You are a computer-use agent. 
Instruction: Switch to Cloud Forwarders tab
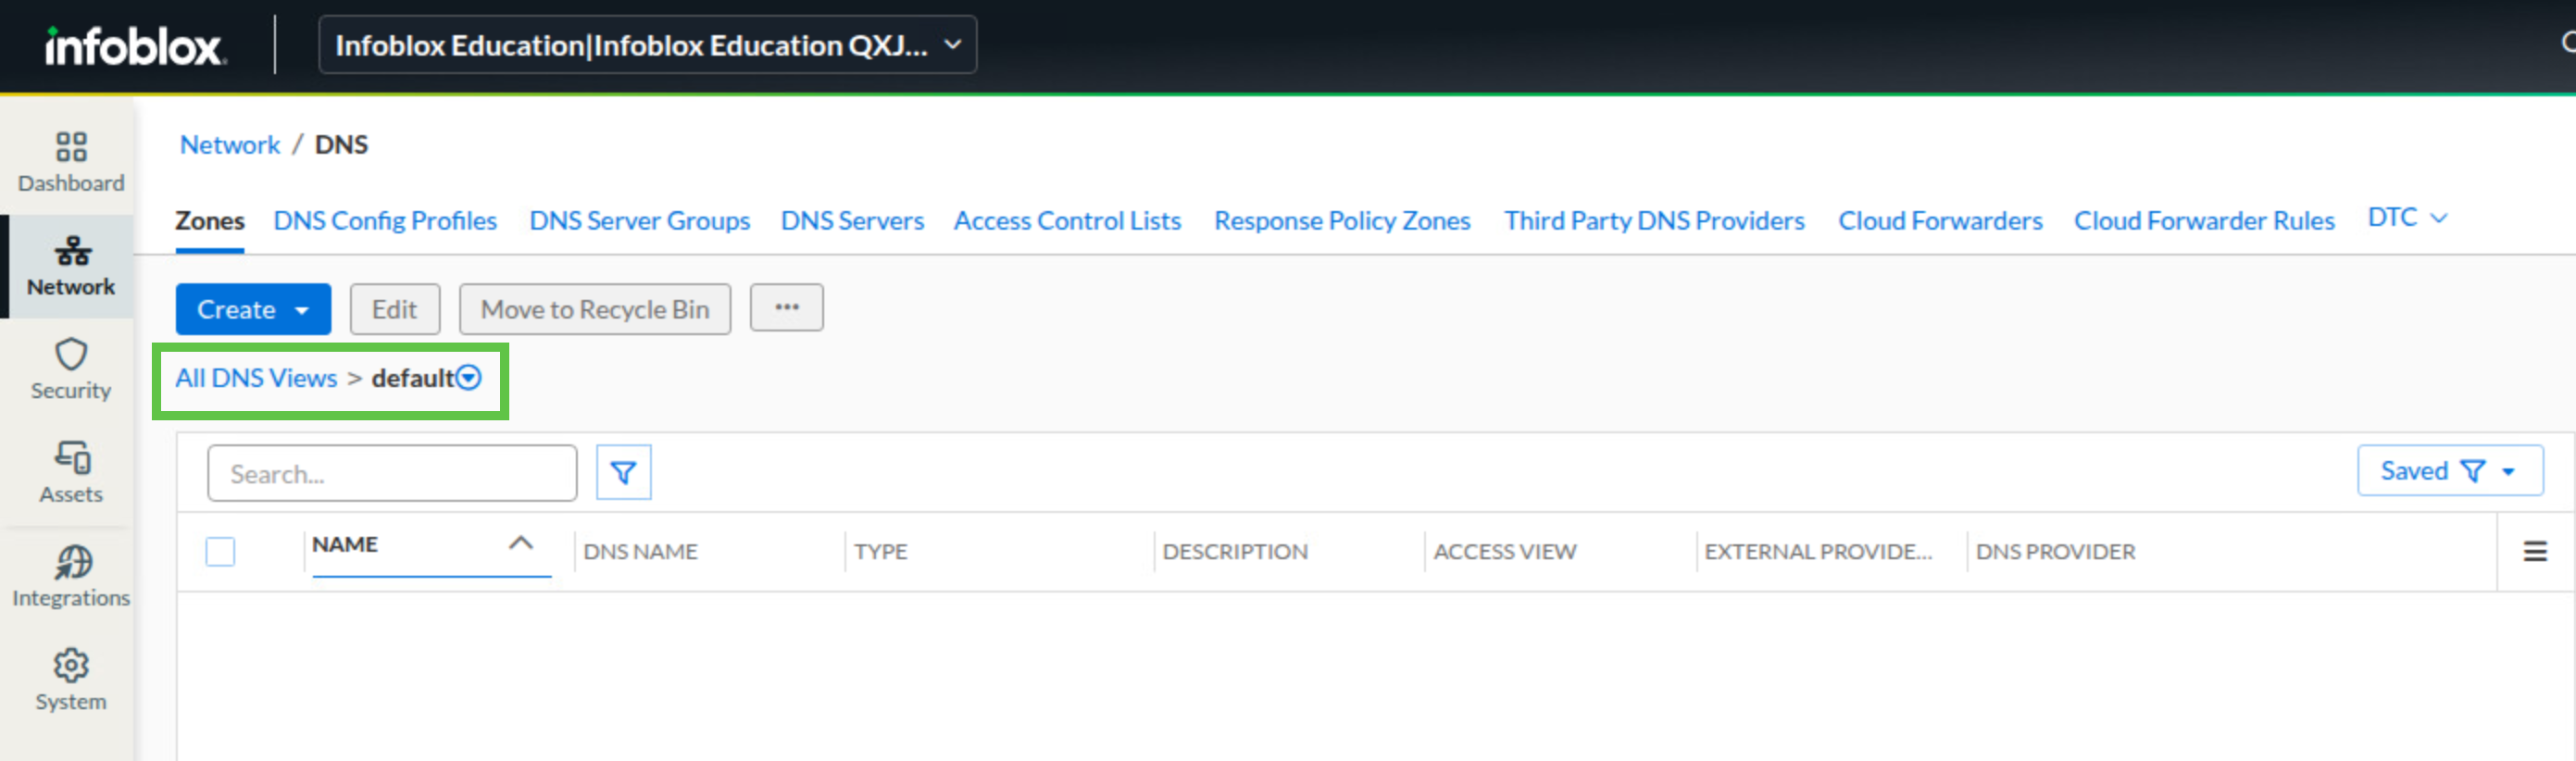(1940, 220)
